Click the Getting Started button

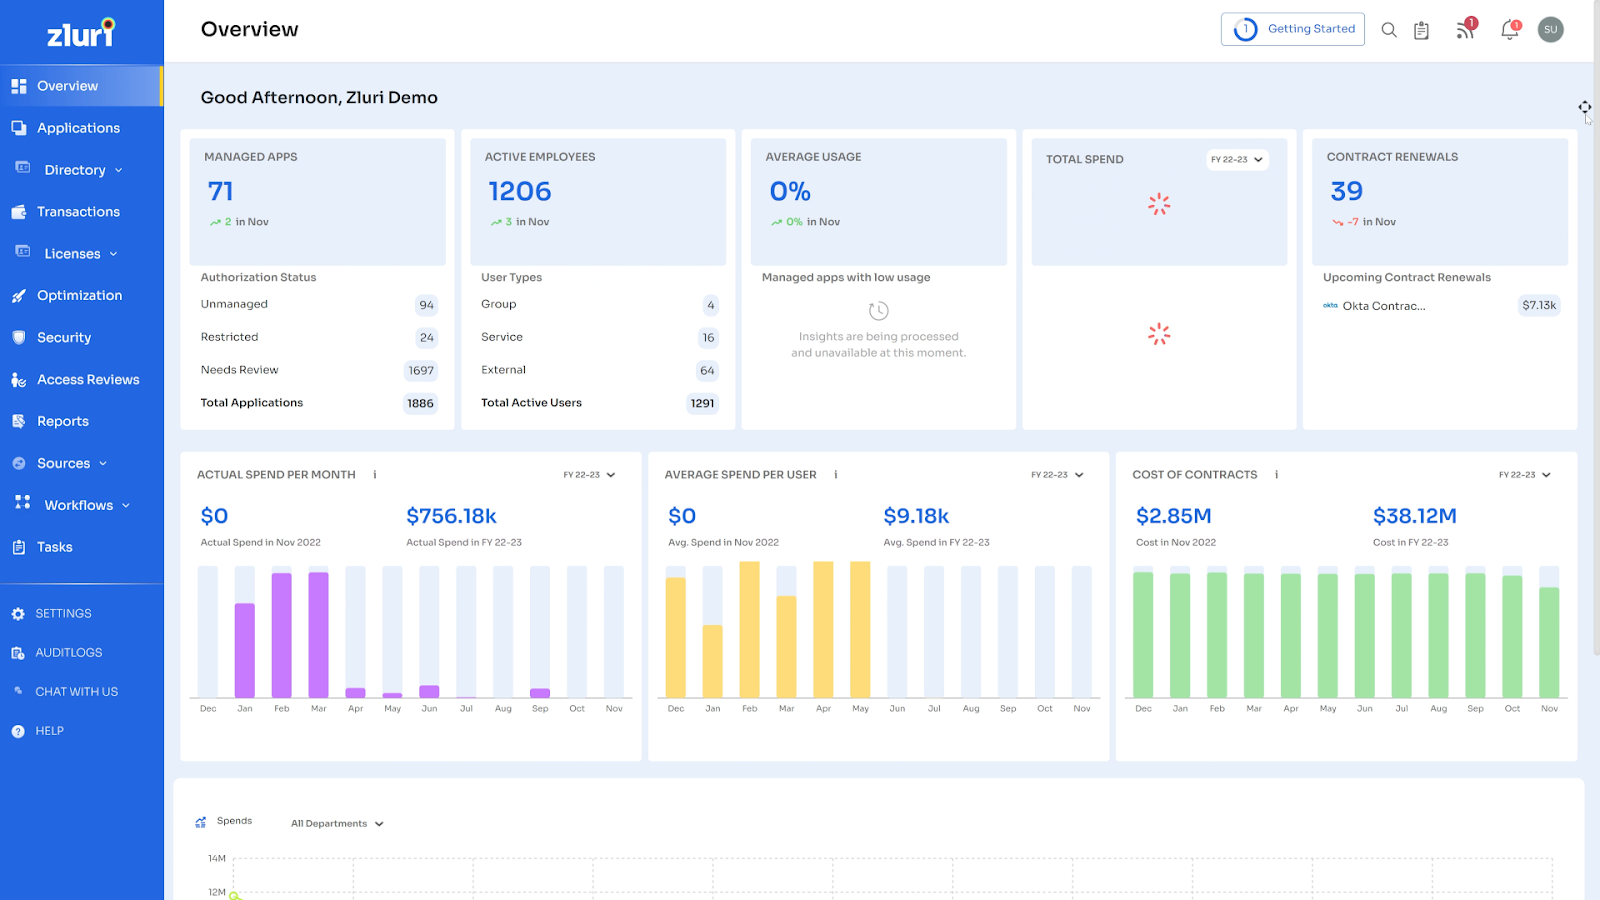coord(1293,29)
